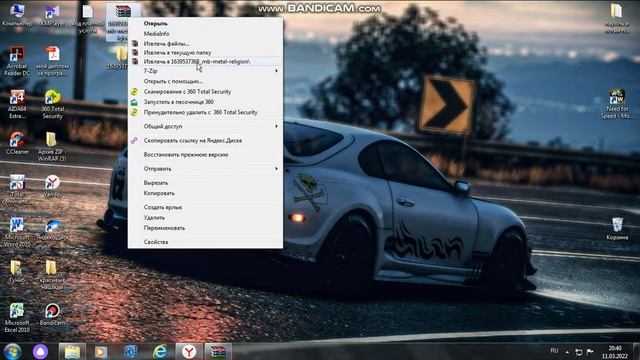This screenshot has width=640, height=360.
Task: Switch to WinRAR in the taskbar
Action: pyautogui.click(x=218, y=351)
